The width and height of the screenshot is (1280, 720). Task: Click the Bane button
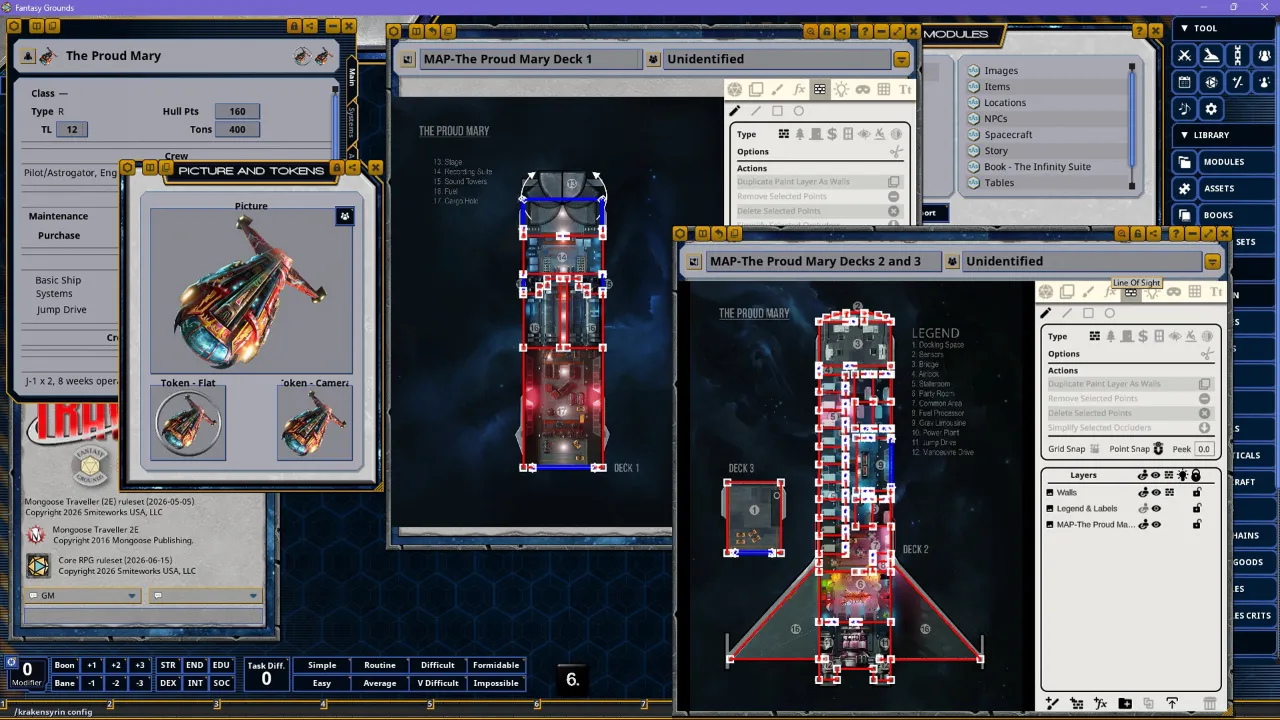click(x=64, y=683)
